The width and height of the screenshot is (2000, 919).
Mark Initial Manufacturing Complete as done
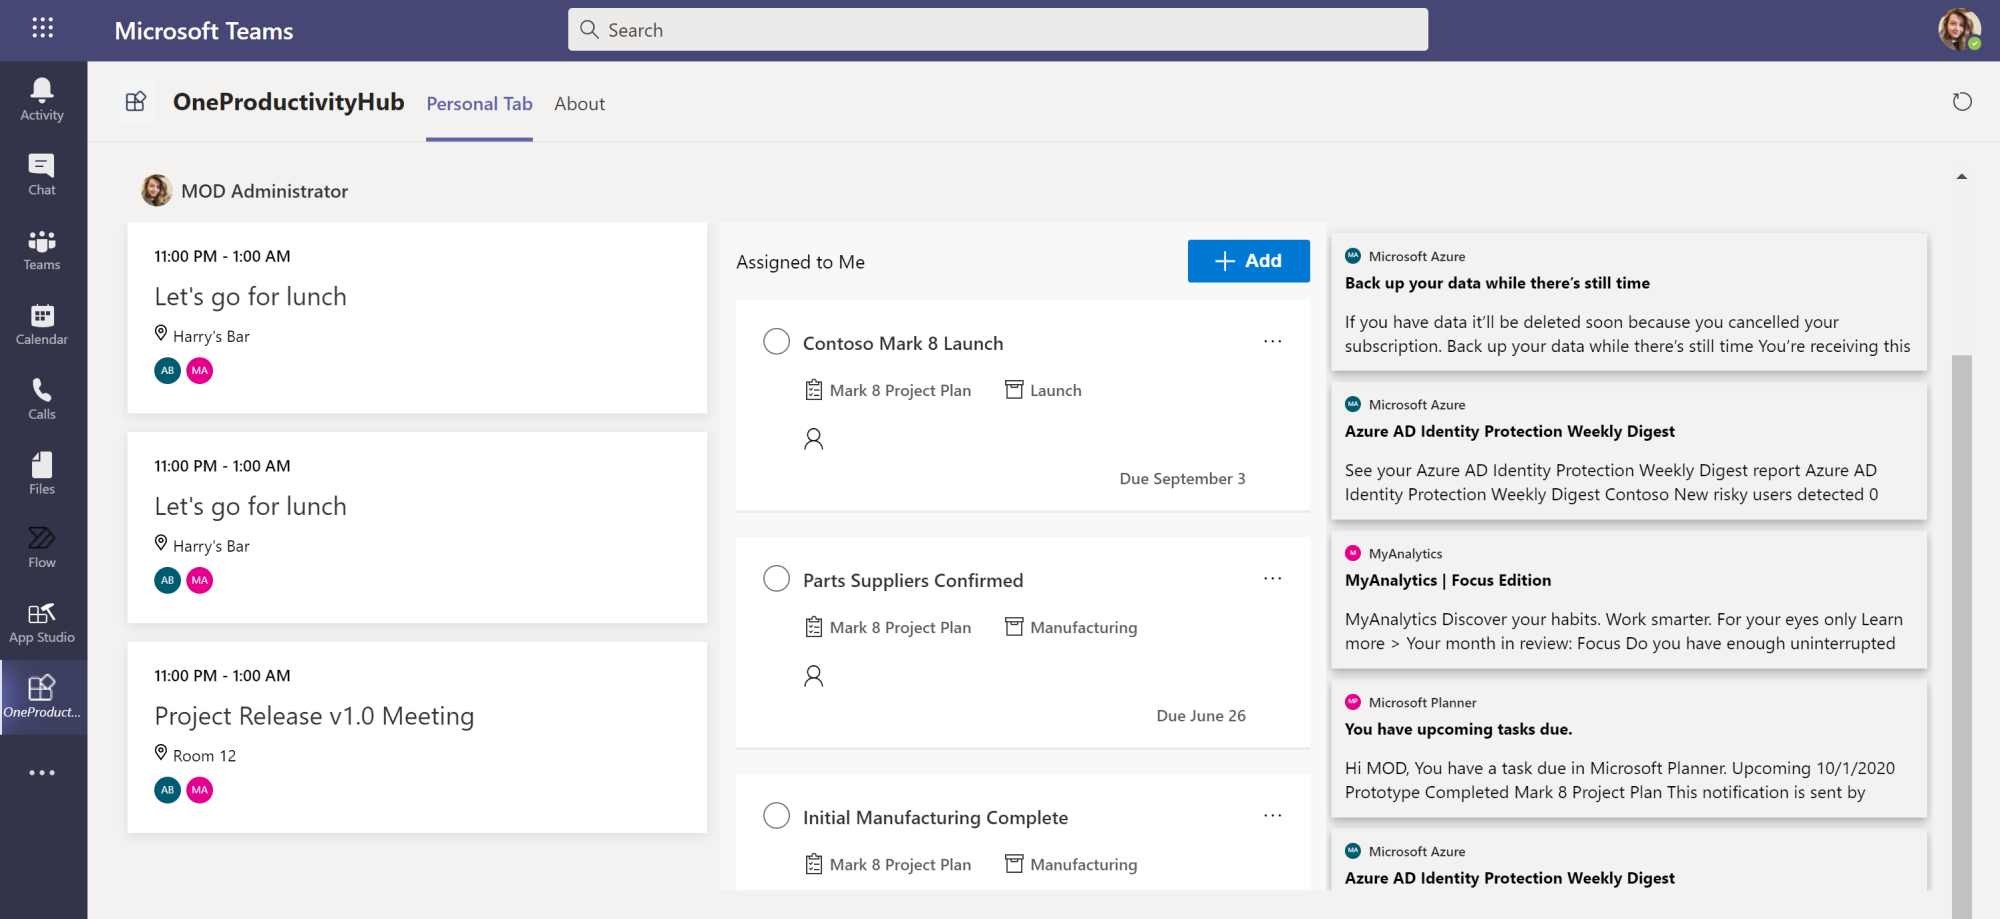tap(777, 816)
